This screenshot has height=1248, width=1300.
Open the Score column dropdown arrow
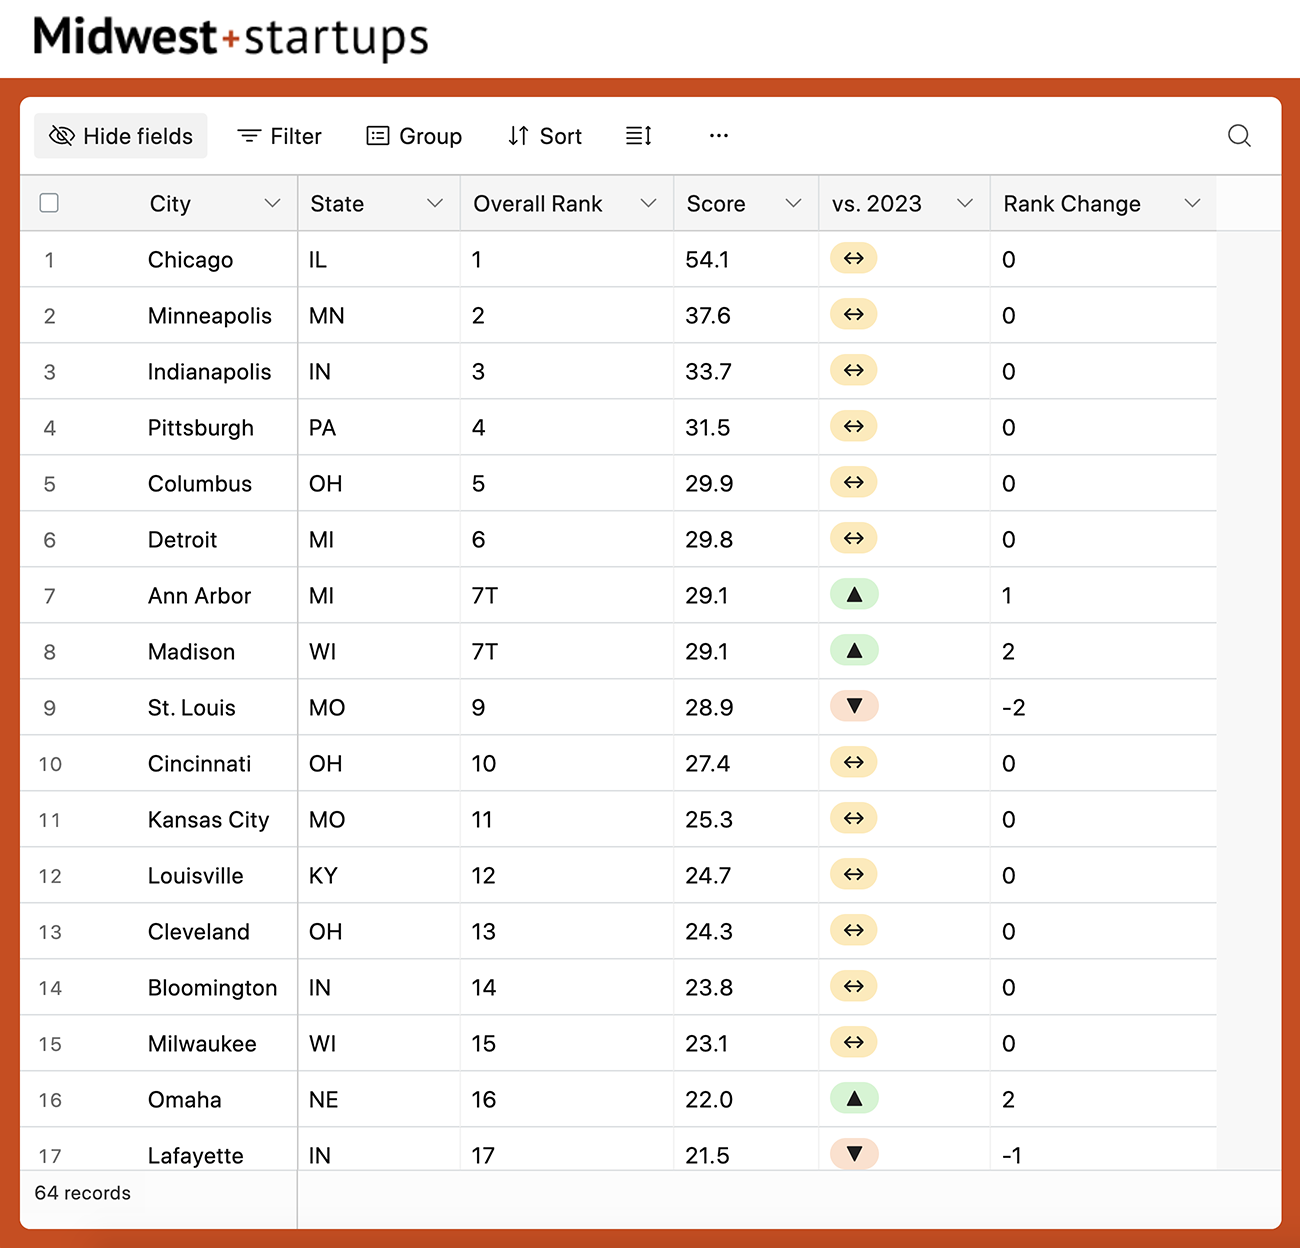click(x=793, y=203)
